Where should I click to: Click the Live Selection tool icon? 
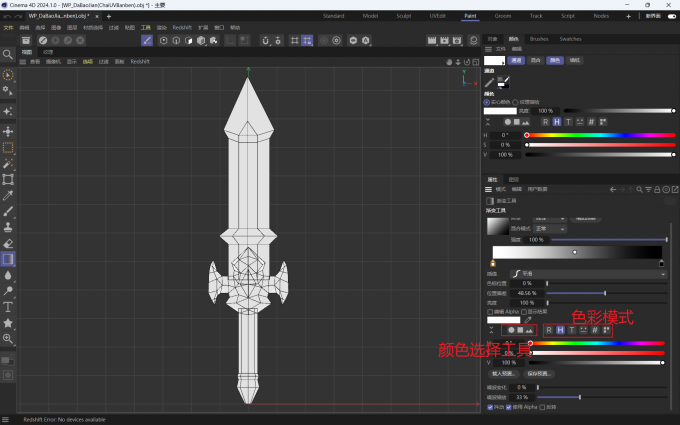click(x=8, y=75)
